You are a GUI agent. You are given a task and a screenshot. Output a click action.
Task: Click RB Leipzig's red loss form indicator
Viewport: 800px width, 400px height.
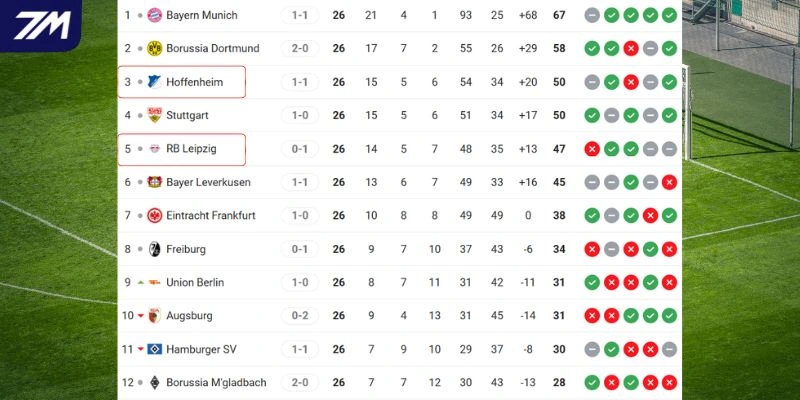pos(592,149)
